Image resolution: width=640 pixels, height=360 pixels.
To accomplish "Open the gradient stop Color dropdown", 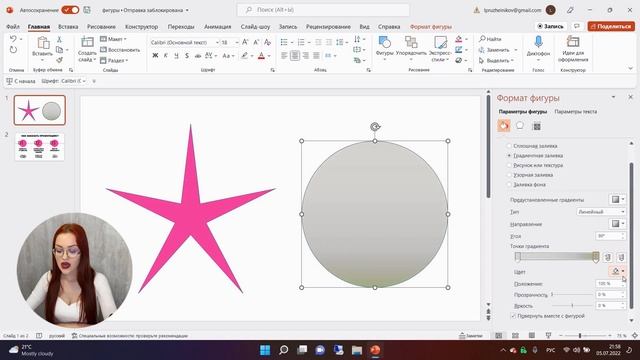I will pyautogui.click(x=623, y=271).
